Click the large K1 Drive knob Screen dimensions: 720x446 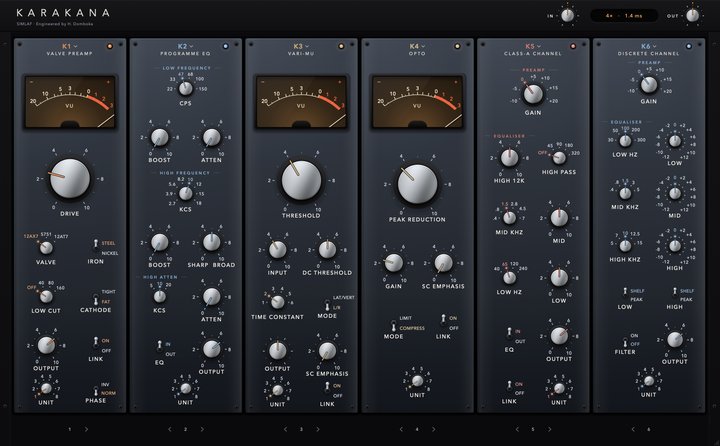(70, 179)
